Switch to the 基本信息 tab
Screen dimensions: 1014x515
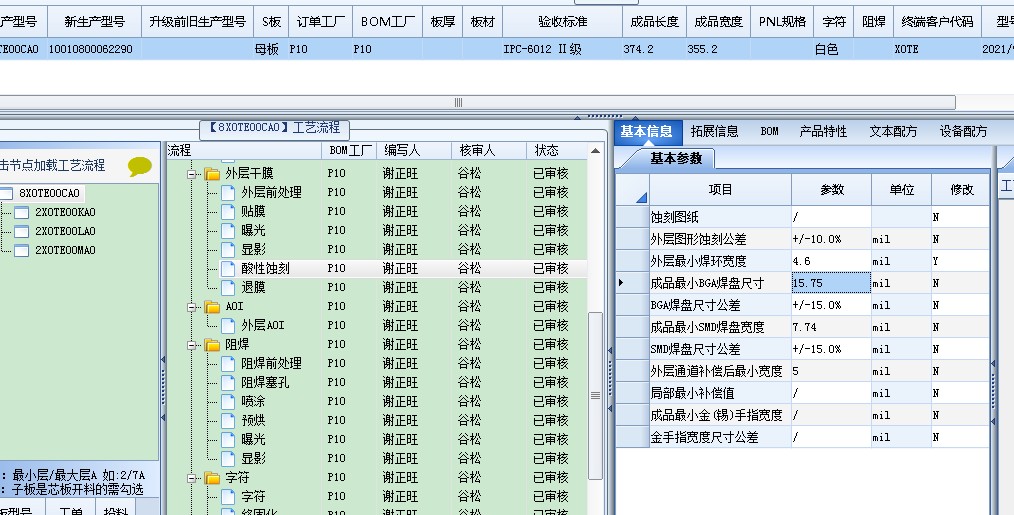[x=646, y=131]
